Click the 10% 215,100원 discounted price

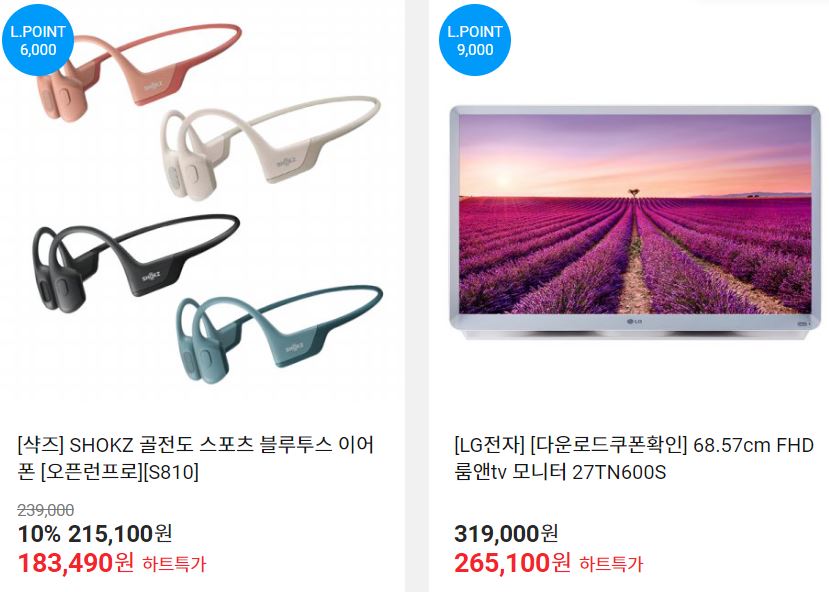[x=95, y=534]
